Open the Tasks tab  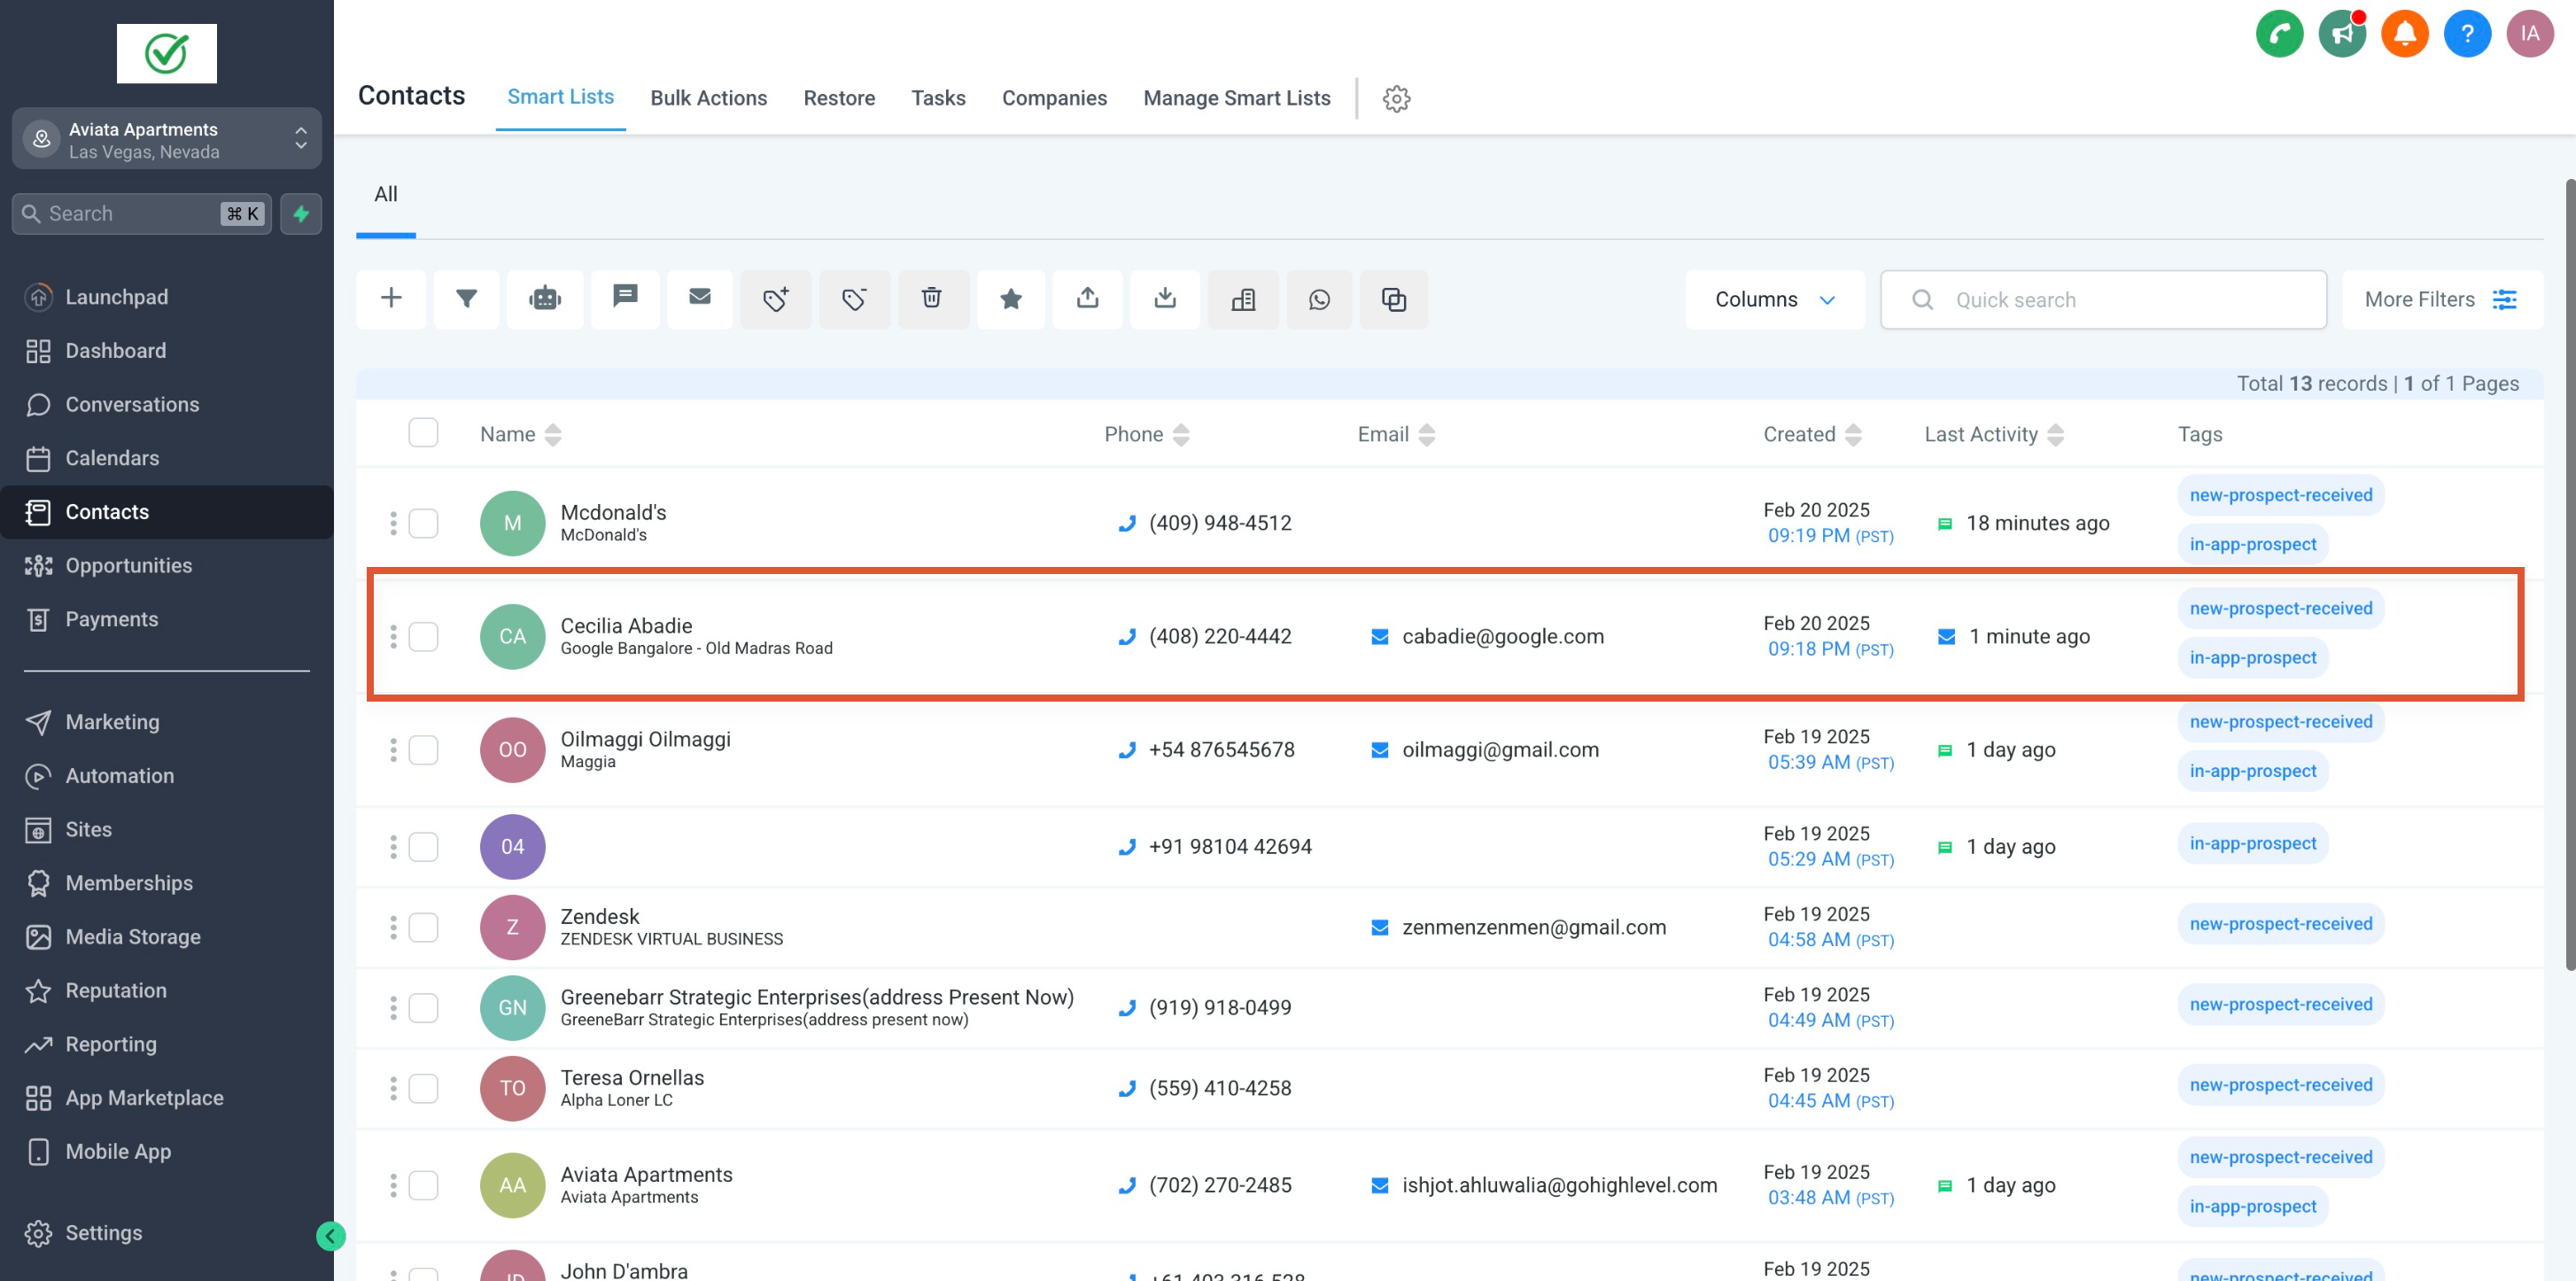pyautogui.click(x=938, y=98)
